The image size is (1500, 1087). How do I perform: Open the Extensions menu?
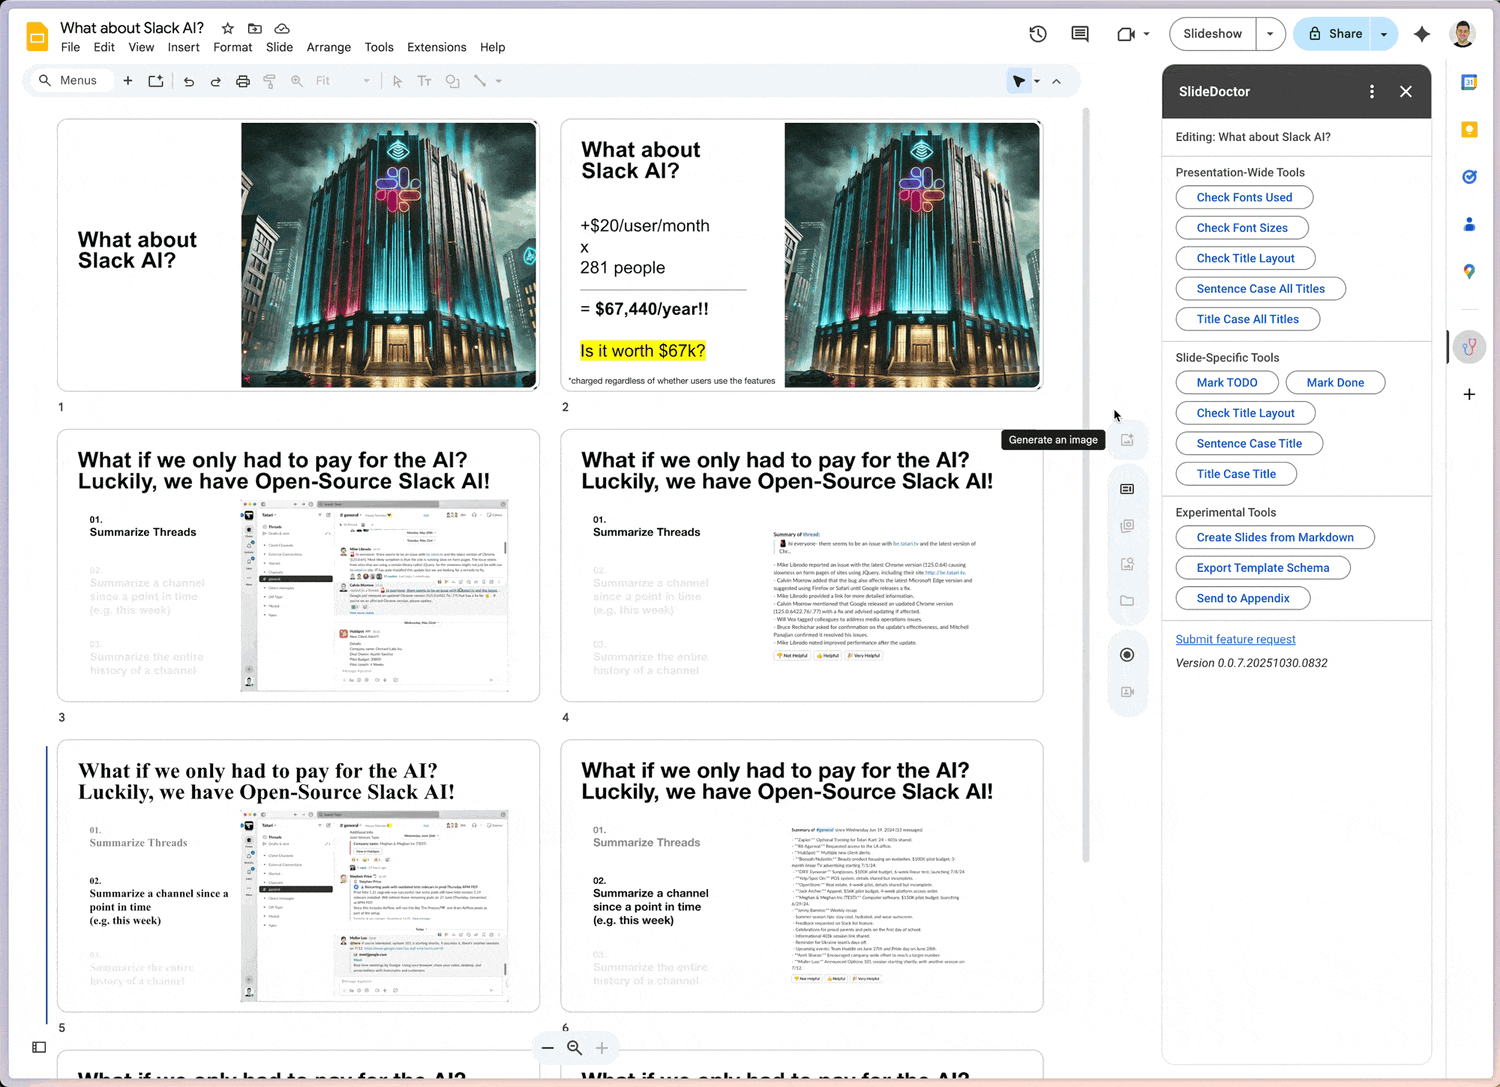(x=436, y=47)
